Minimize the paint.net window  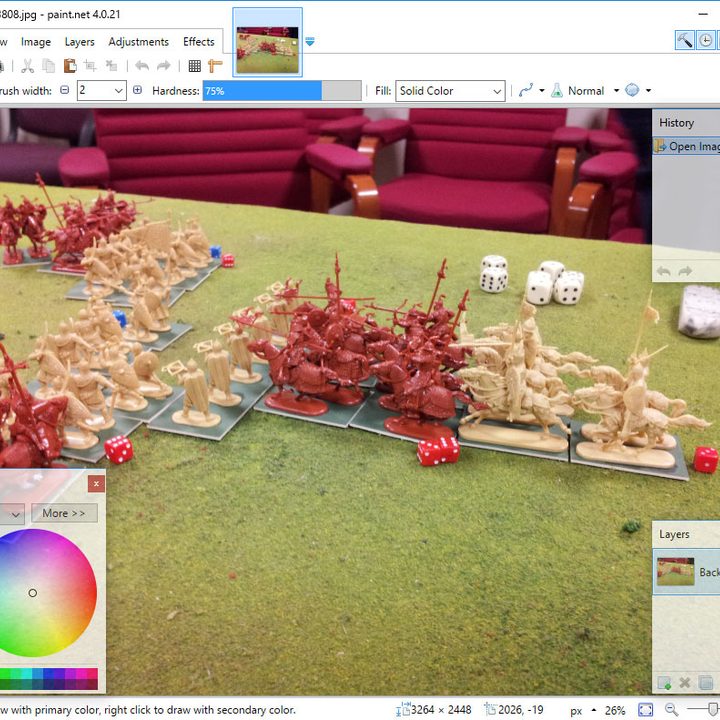[x=703, y=14]
